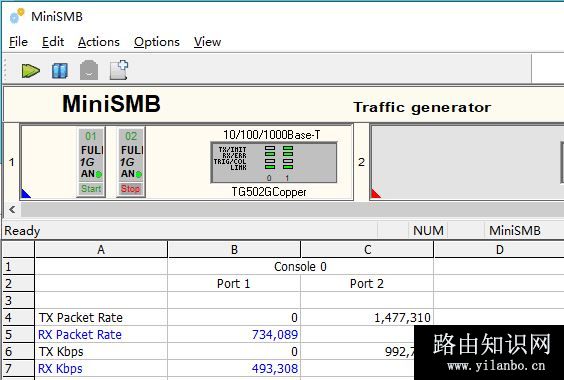Select column D header

click(x=499, y=249)
